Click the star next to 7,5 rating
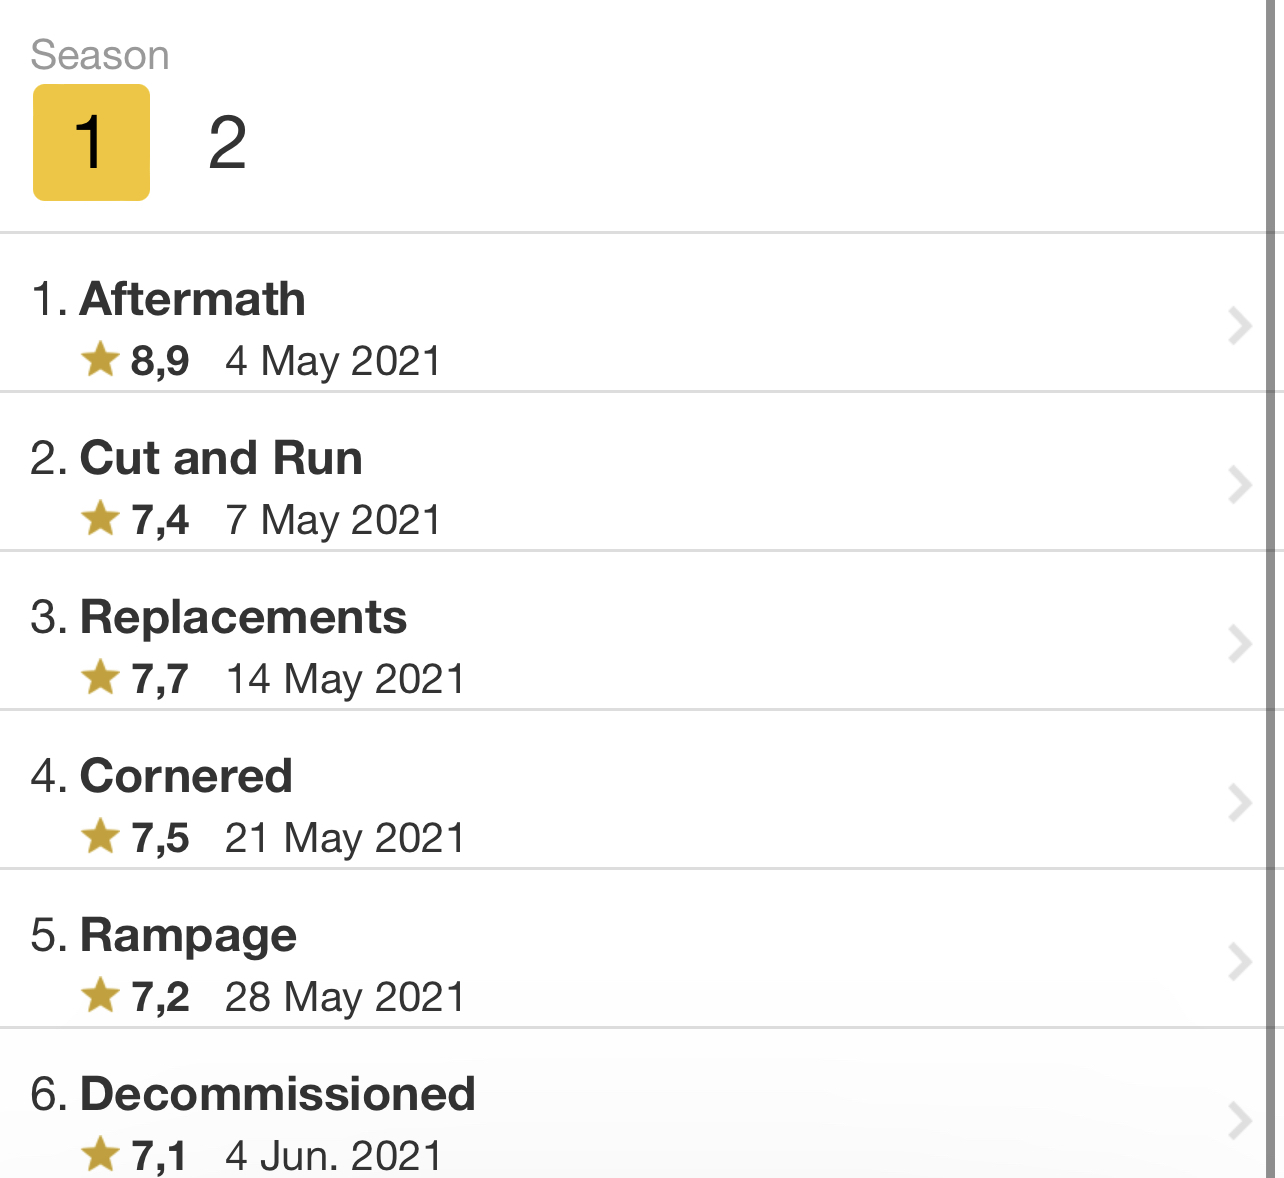 point(101,837)
